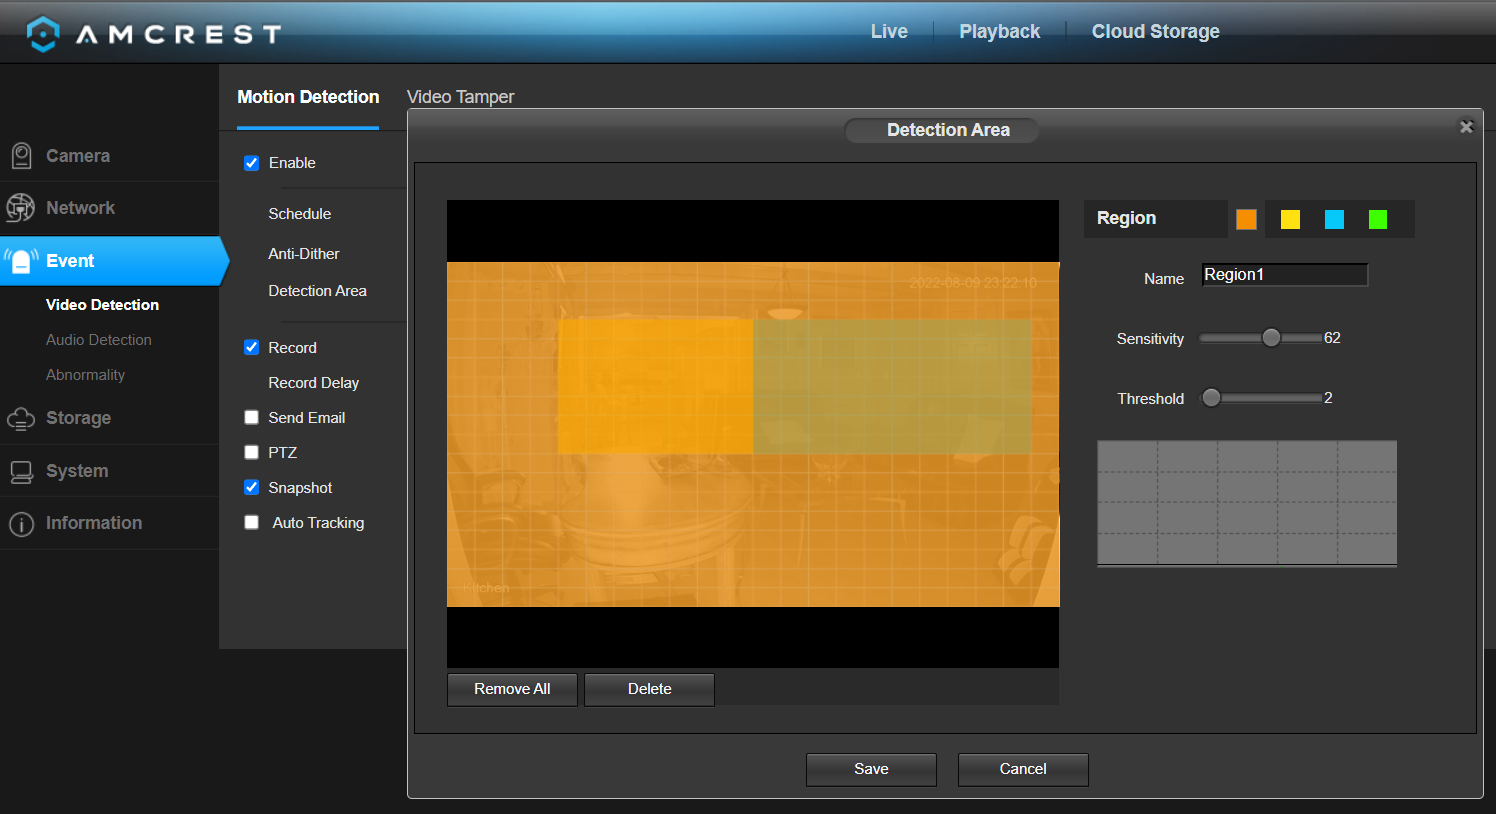Click the green detection region in preview
1496x814 pixels.
tap(892, 386)
